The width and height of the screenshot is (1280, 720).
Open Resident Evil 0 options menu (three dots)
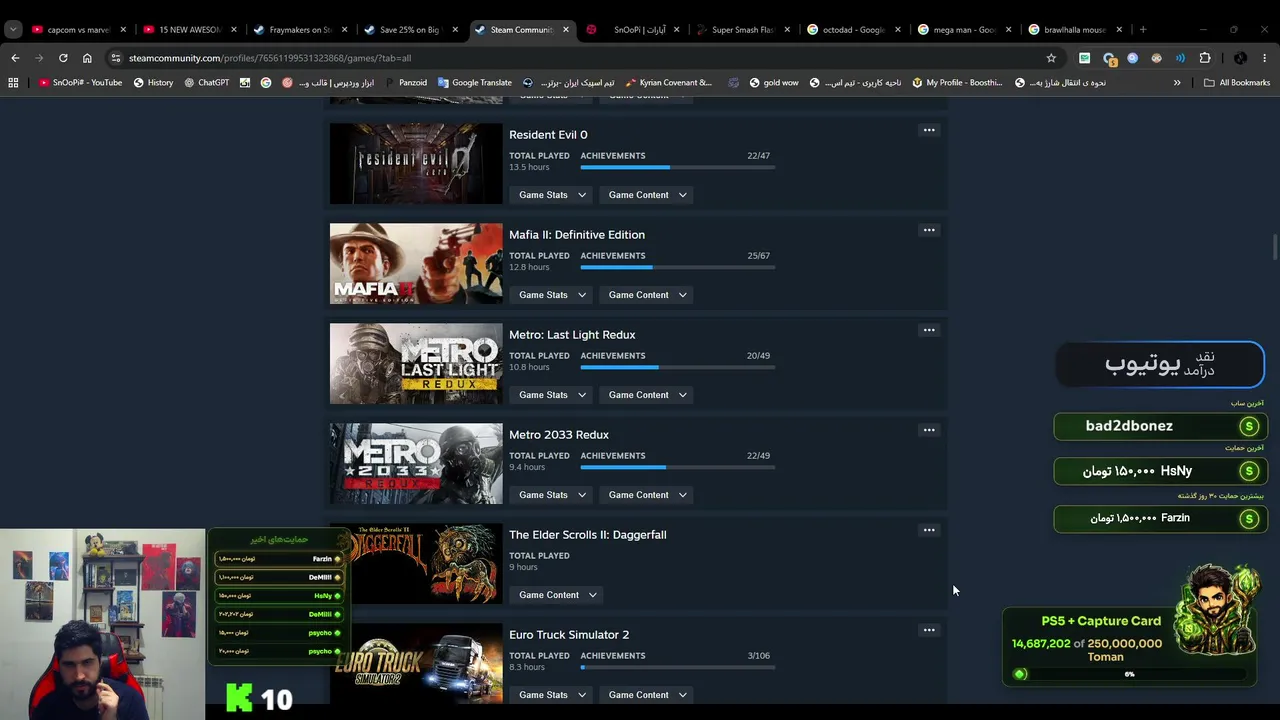(929, 130)
